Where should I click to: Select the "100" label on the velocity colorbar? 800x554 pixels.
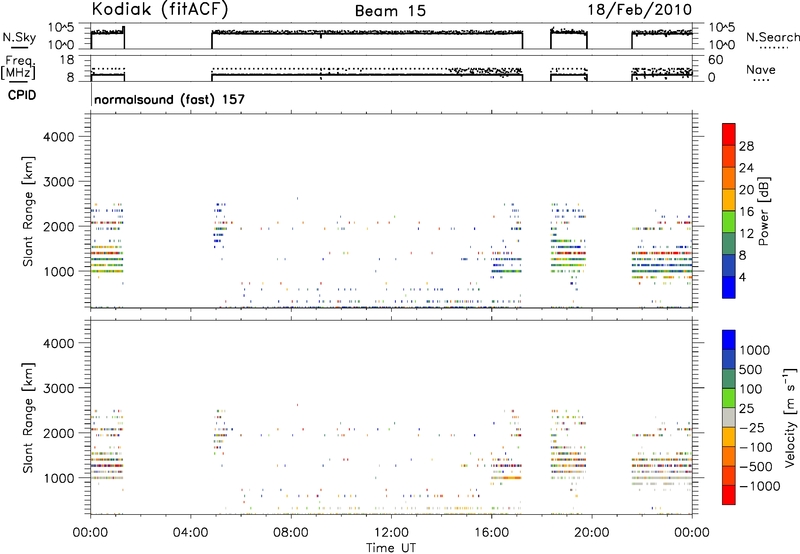[x=751, y=389]
